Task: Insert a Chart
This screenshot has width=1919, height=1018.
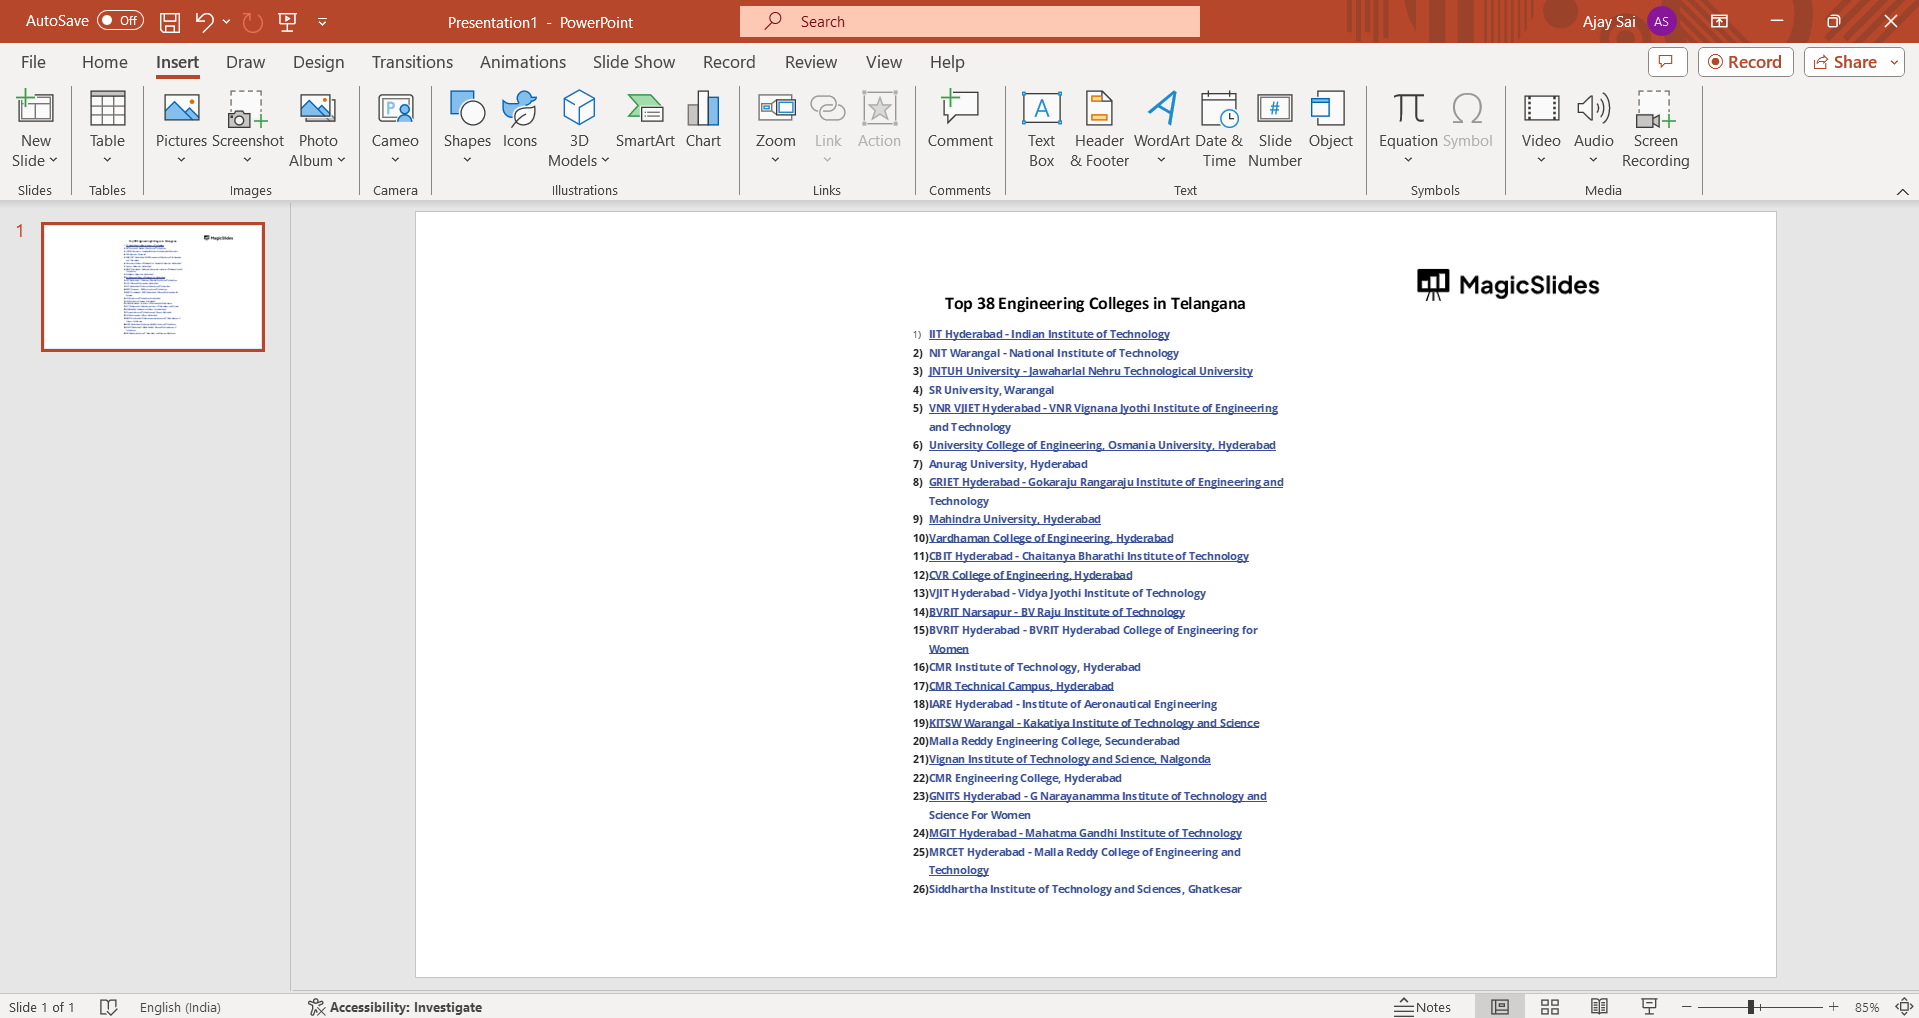Action: [x=703, y=120]
